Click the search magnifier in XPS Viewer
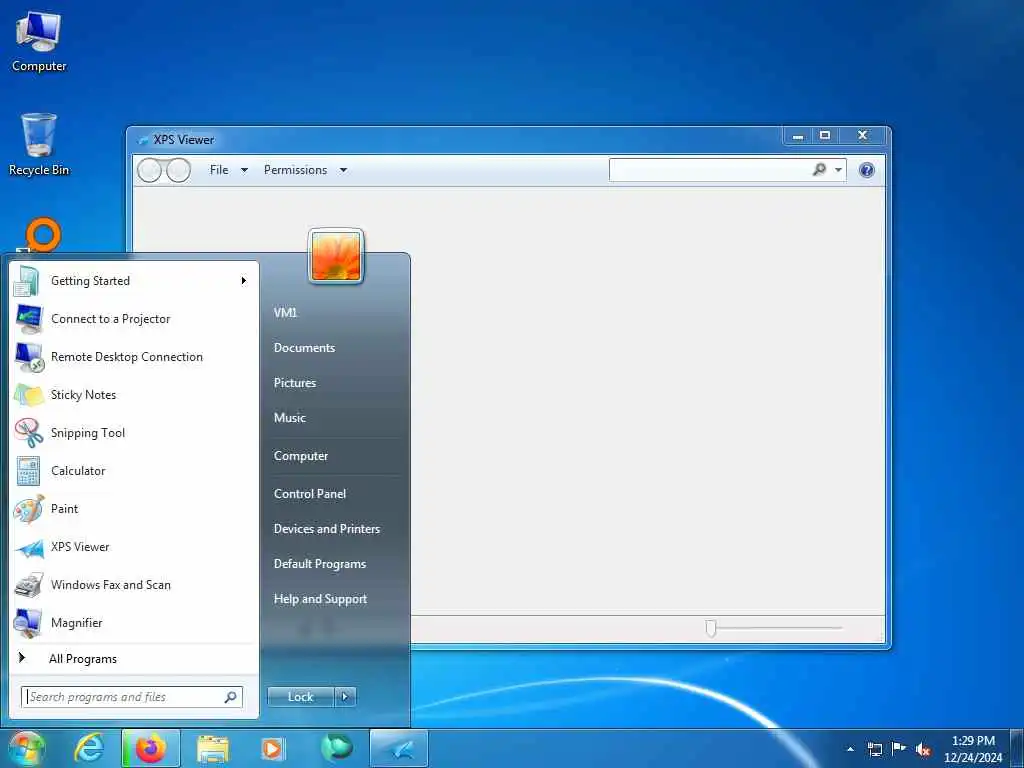Image resolution: width=1024 pixels, height=768 pixels. click(x=818, y=170)
